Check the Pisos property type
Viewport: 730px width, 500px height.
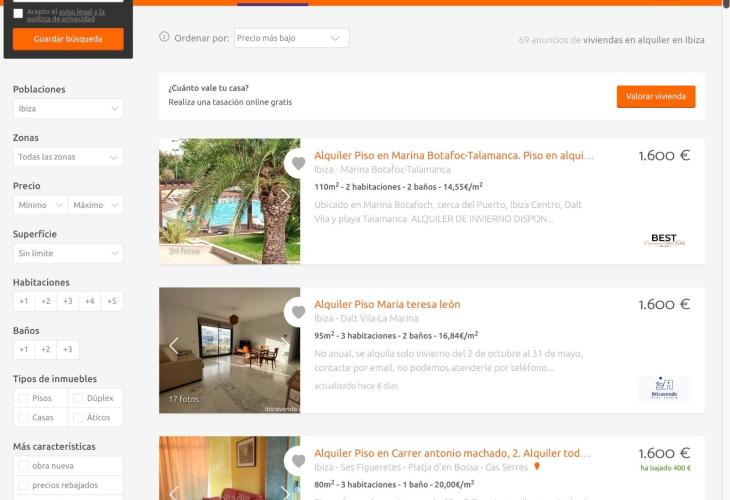pos(23,398)
